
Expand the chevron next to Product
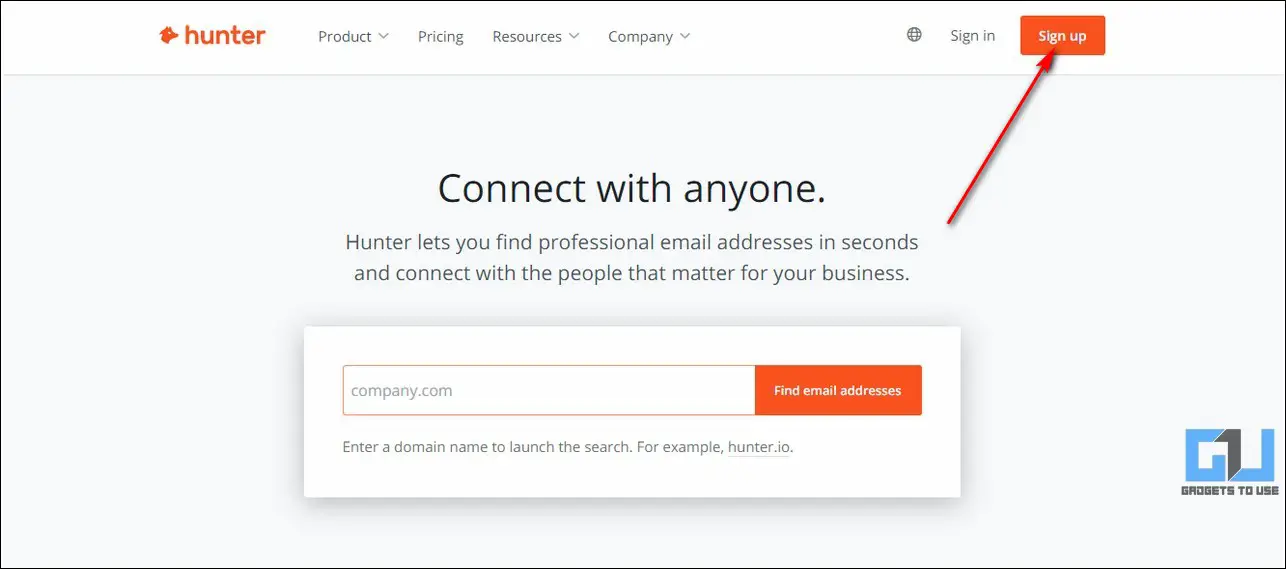click(381, 36)
